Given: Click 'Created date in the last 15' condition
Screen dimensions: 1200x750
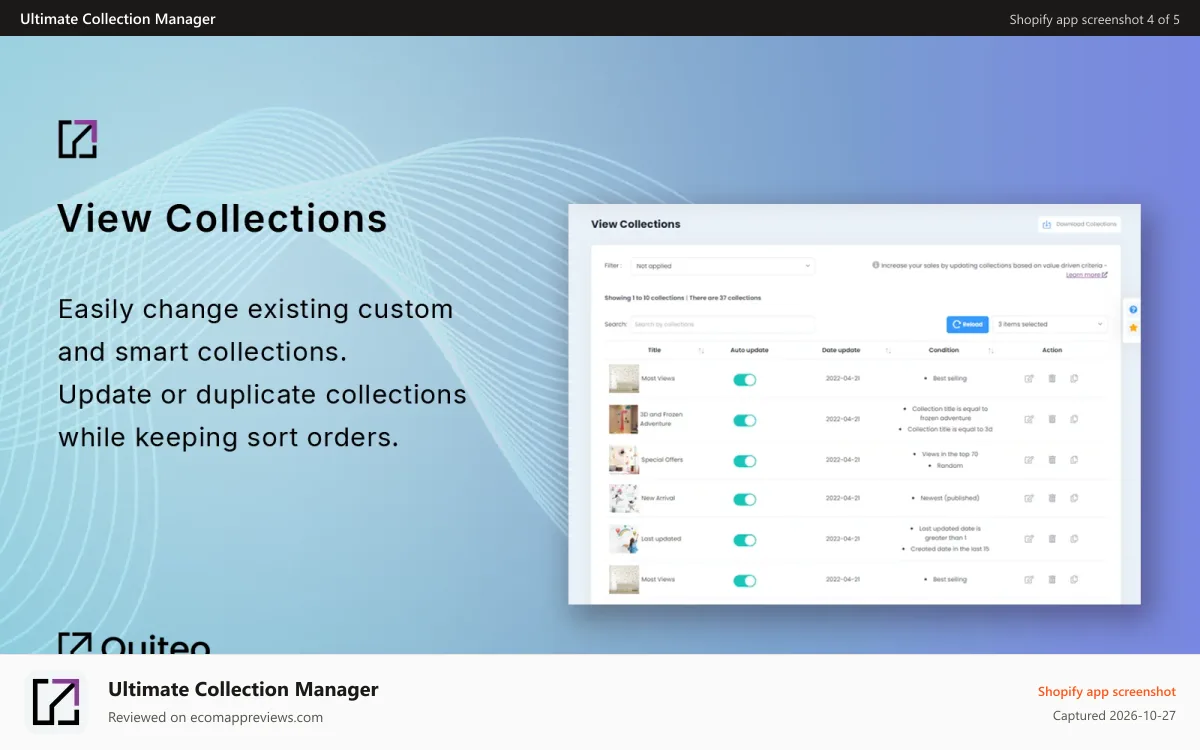Looking at the screenshot, I should point(950,549).
